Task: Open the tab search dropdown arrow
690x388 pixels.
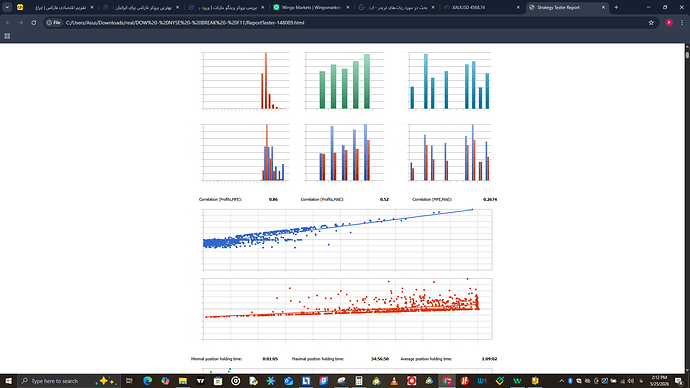Action: coord(7,7)
